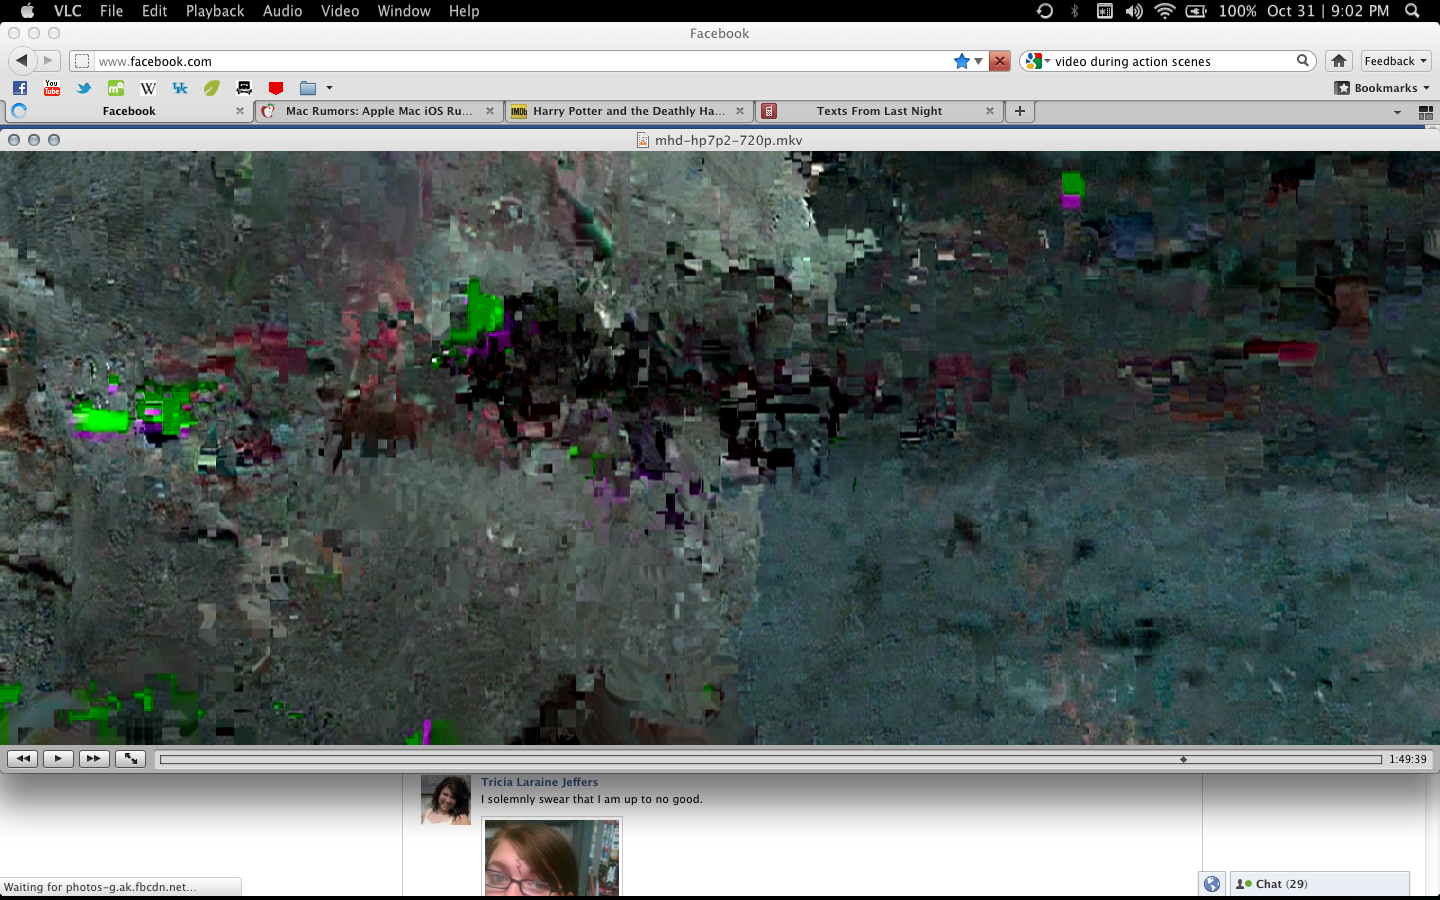The height and width of the screenshot is (900, 1440).
Task: Go back in browser history
Action: (x=22, y=61)
